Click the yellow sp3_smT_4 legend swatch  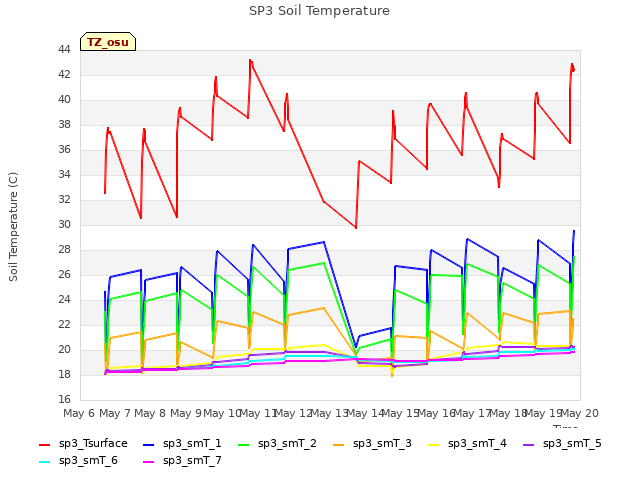coord(433,444)
